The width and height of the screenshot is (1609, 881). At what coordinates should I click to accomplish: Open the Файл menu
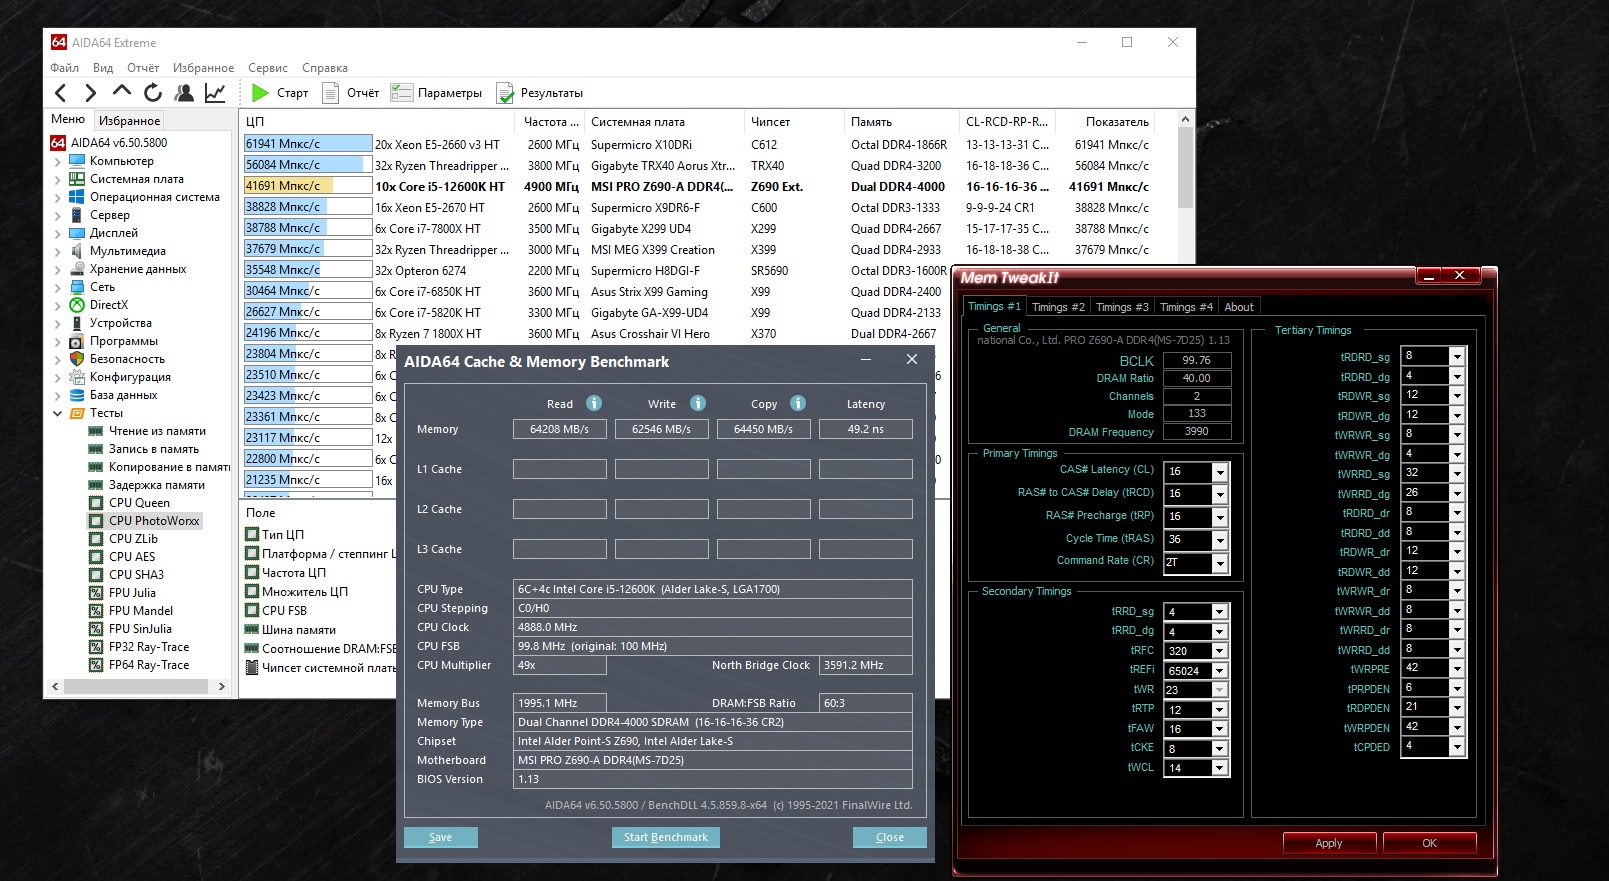pyautogui.click(x=65, y=68)
